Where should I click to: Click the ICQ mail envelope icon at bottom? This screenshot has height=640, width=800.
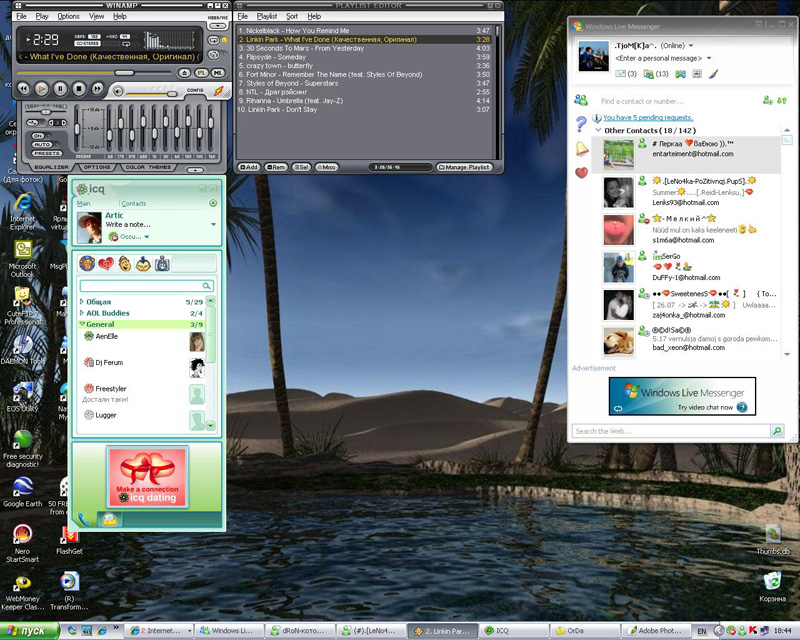110,520
